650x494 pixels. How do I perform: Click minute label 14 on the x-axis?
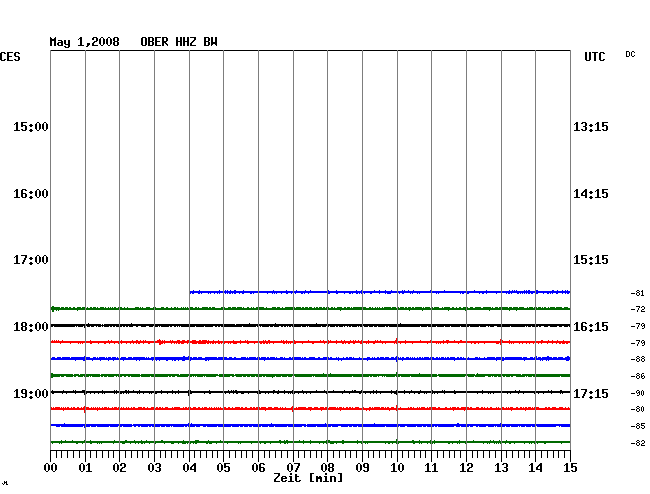[x=535, y=468]
